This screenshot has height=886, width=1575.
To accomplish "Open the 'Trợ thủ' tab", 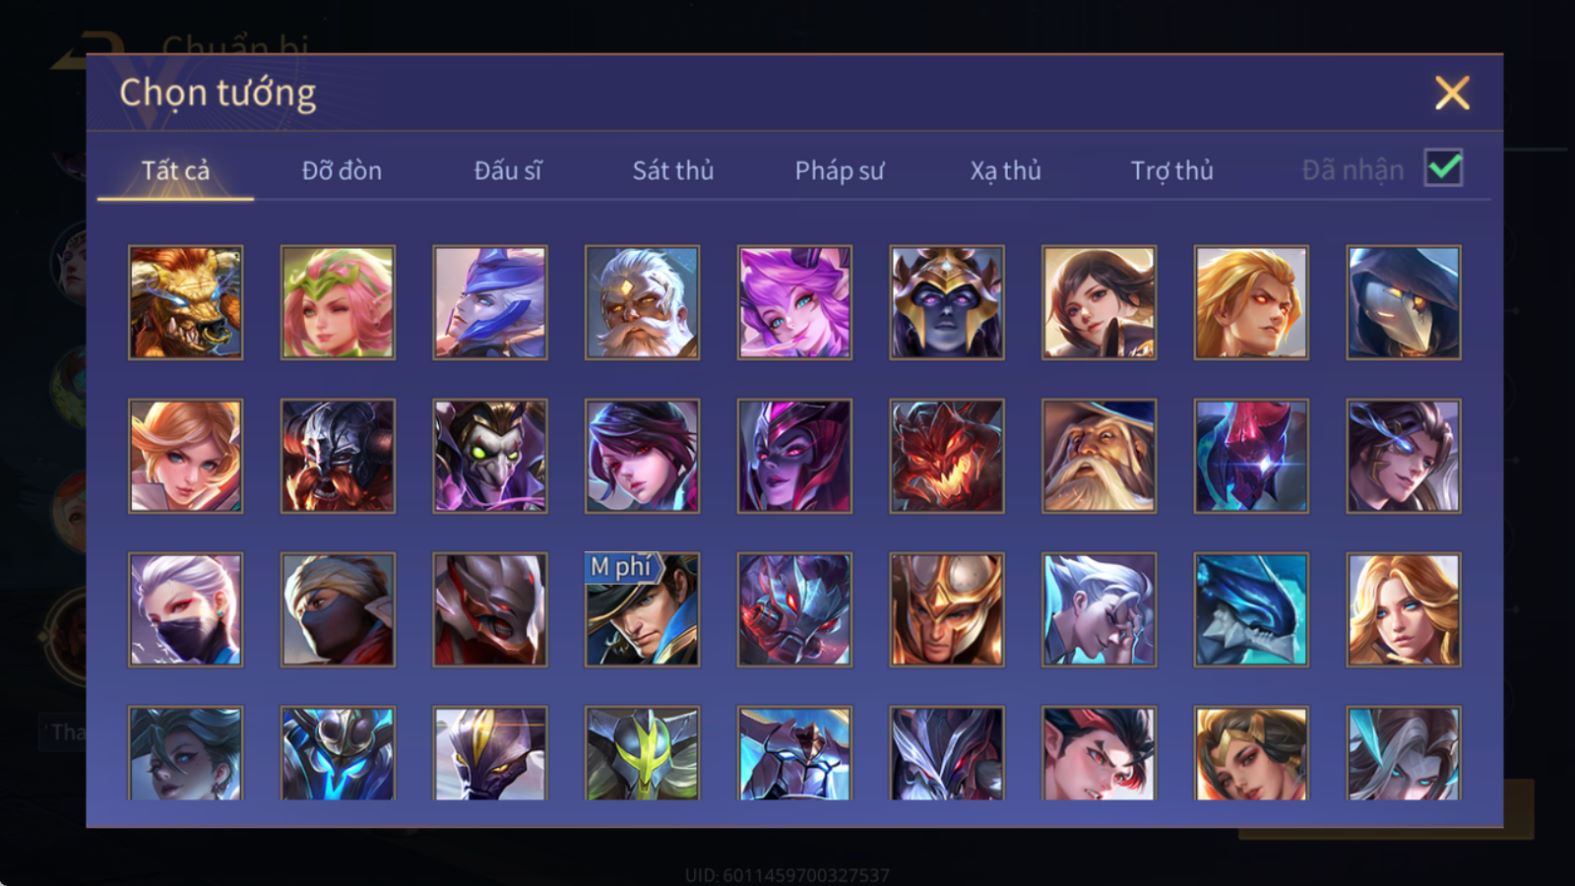I will (x=1172, y=171).
